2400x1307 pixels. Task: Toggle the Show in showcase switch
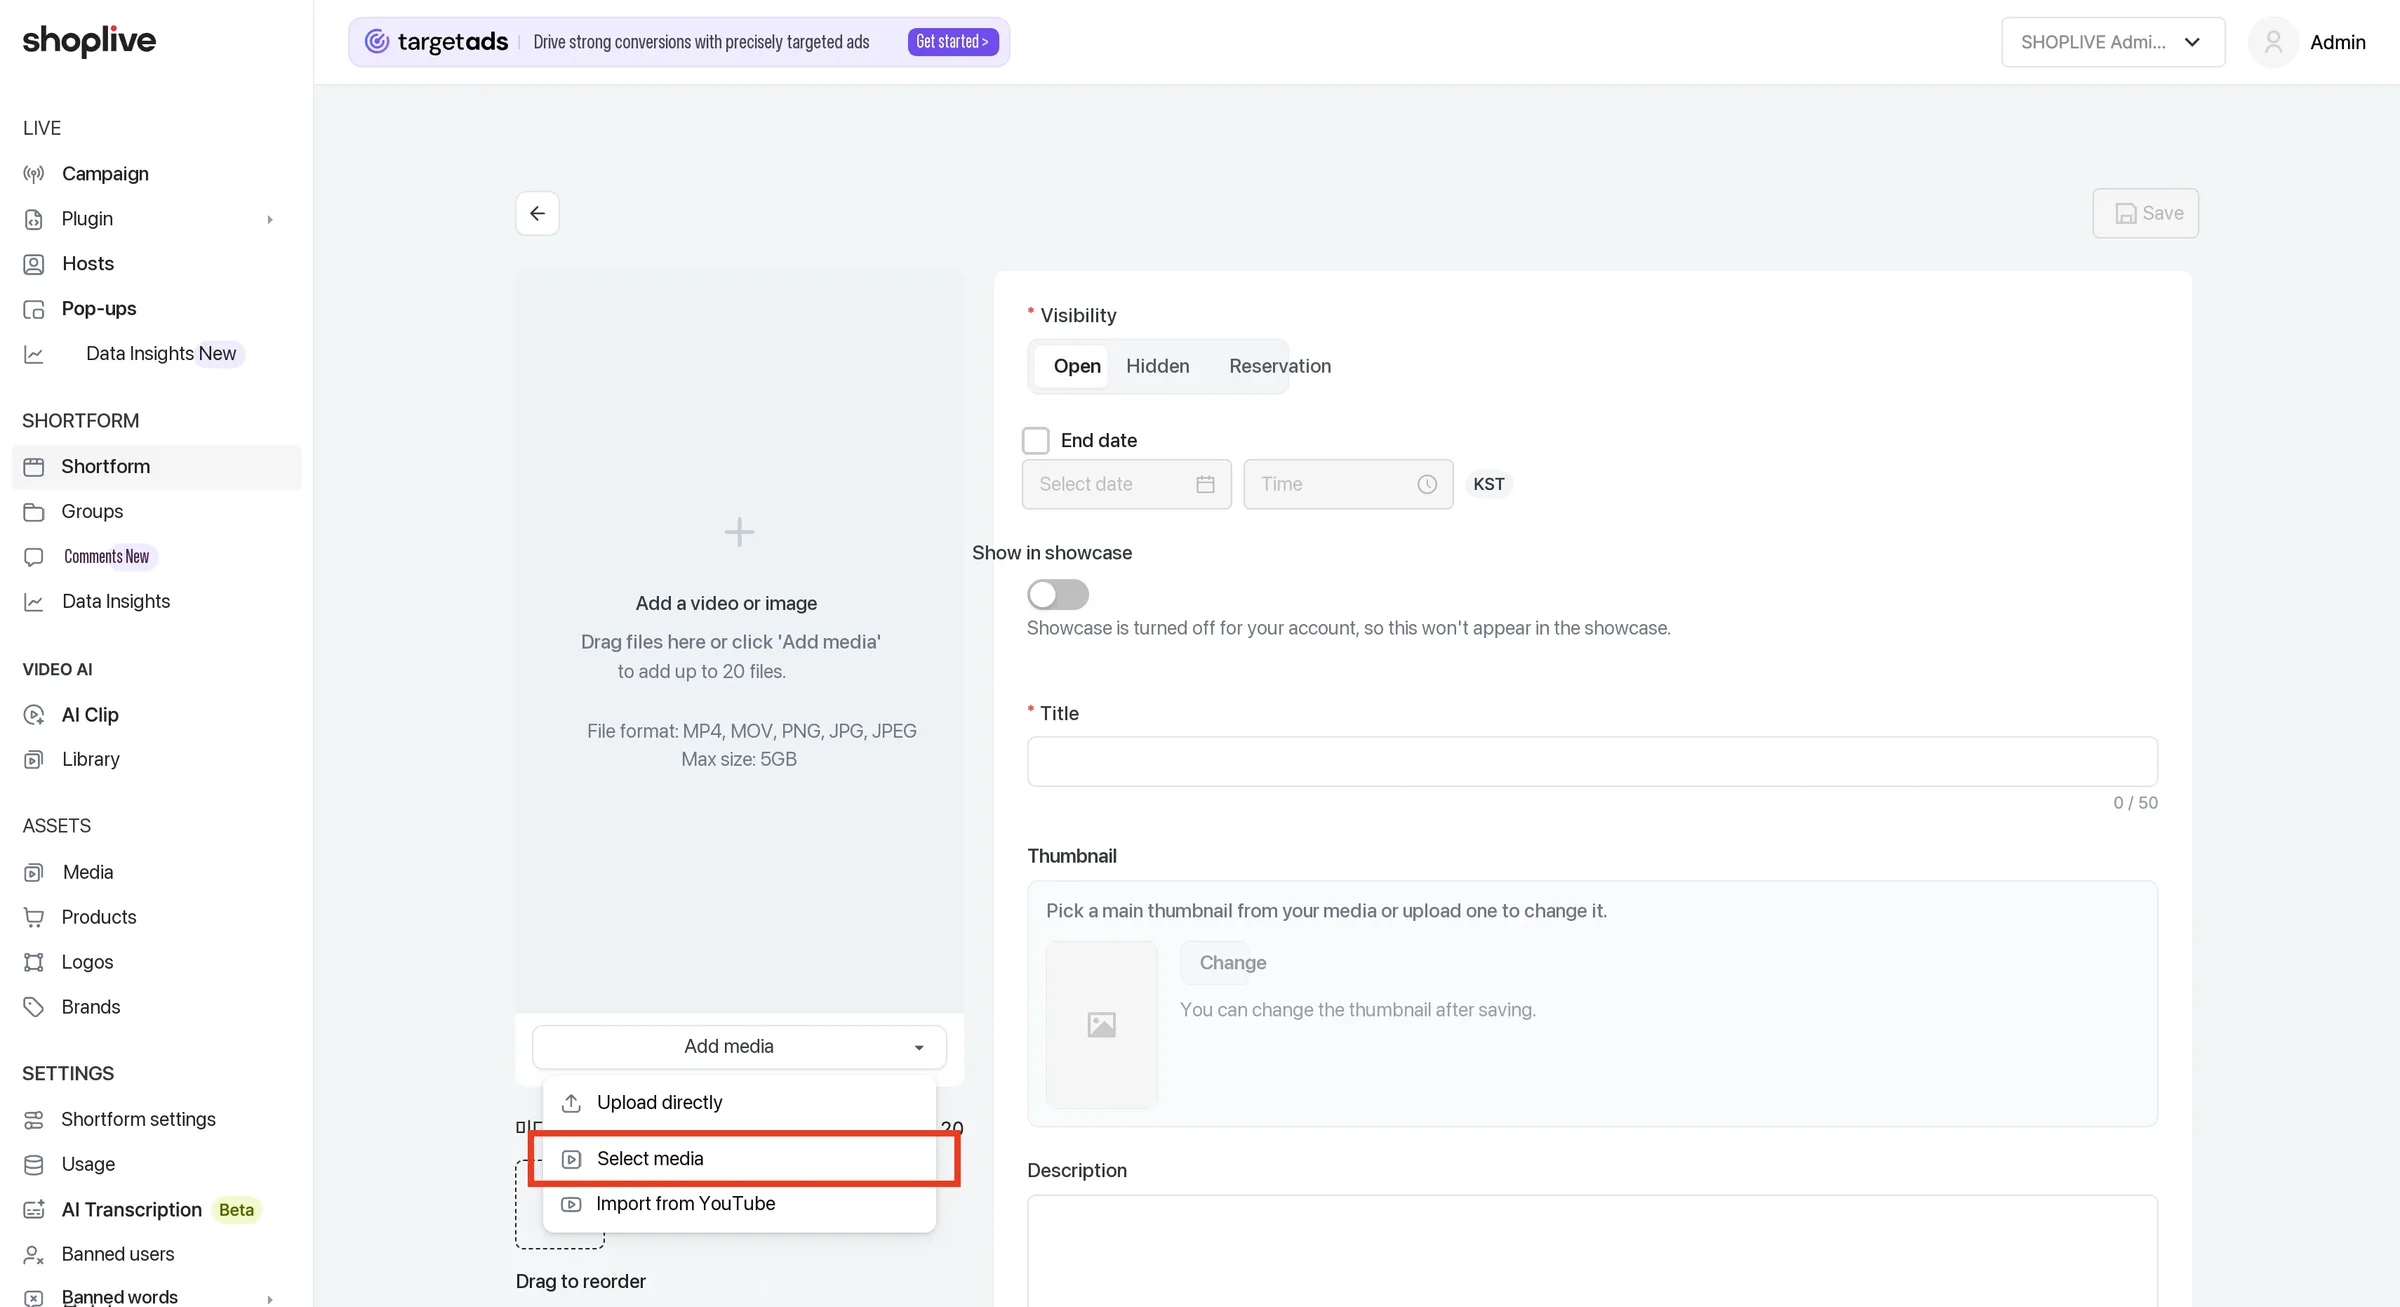pos(1058,595)
